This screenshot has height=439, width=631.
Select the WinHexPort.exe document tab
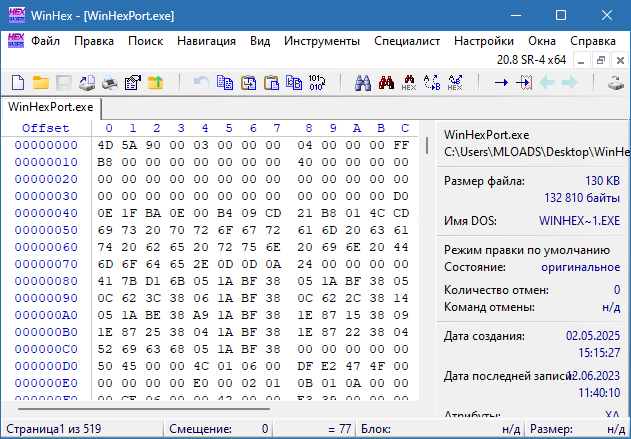pos(51,107)
